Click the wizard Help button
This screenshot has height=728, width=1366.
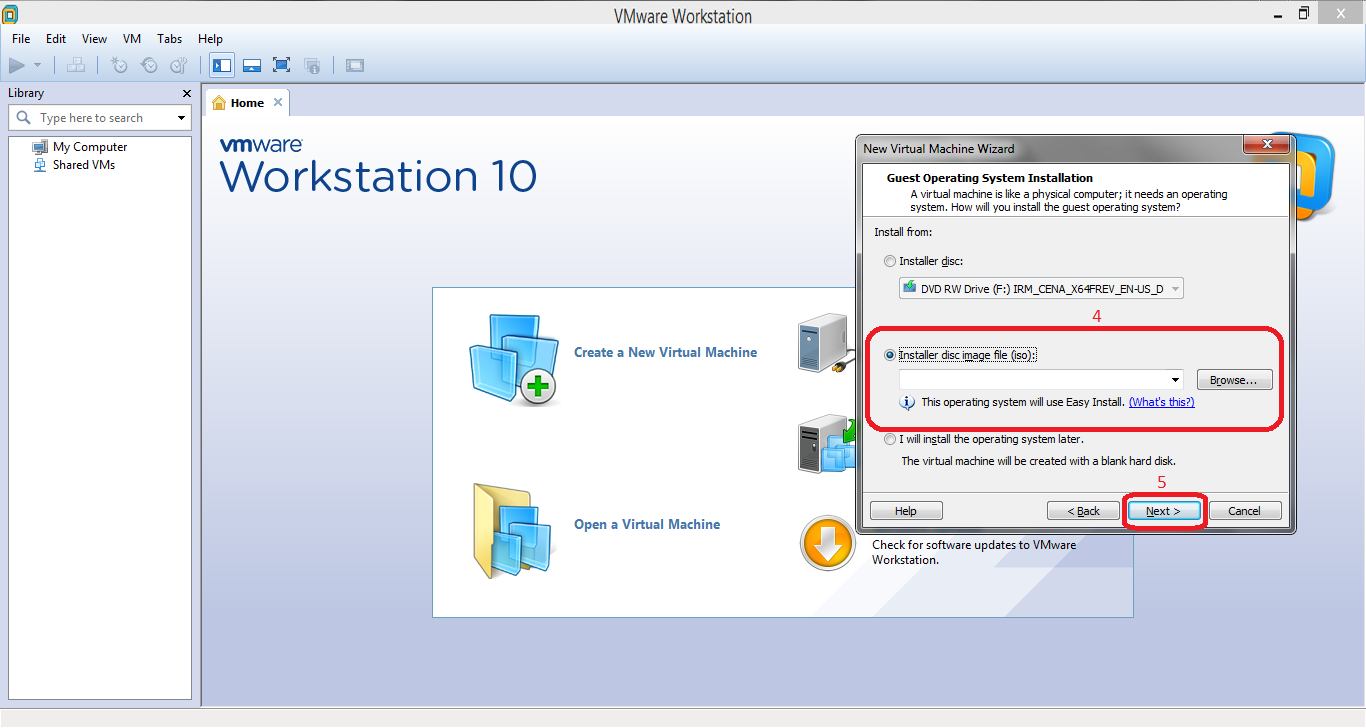point(906,511)
